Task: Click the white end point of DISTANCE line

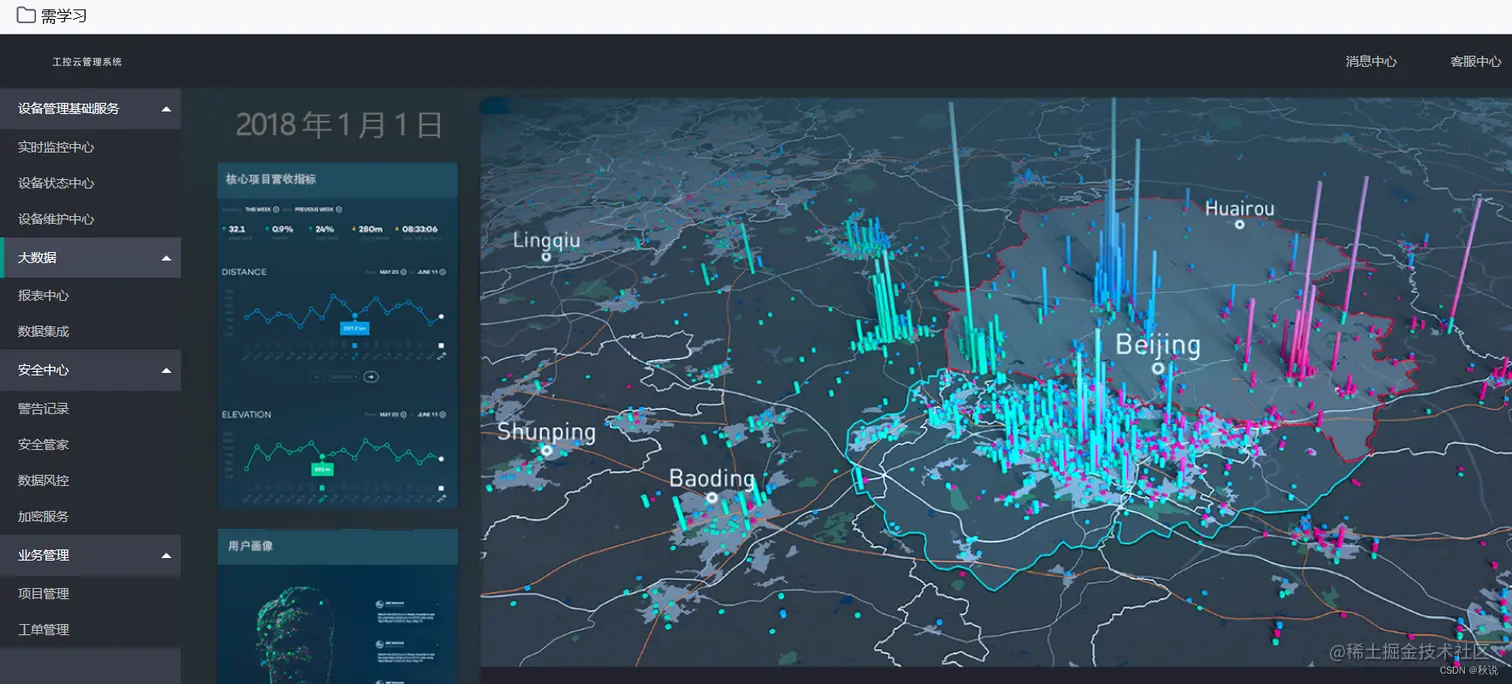Action: pos(441,316)
